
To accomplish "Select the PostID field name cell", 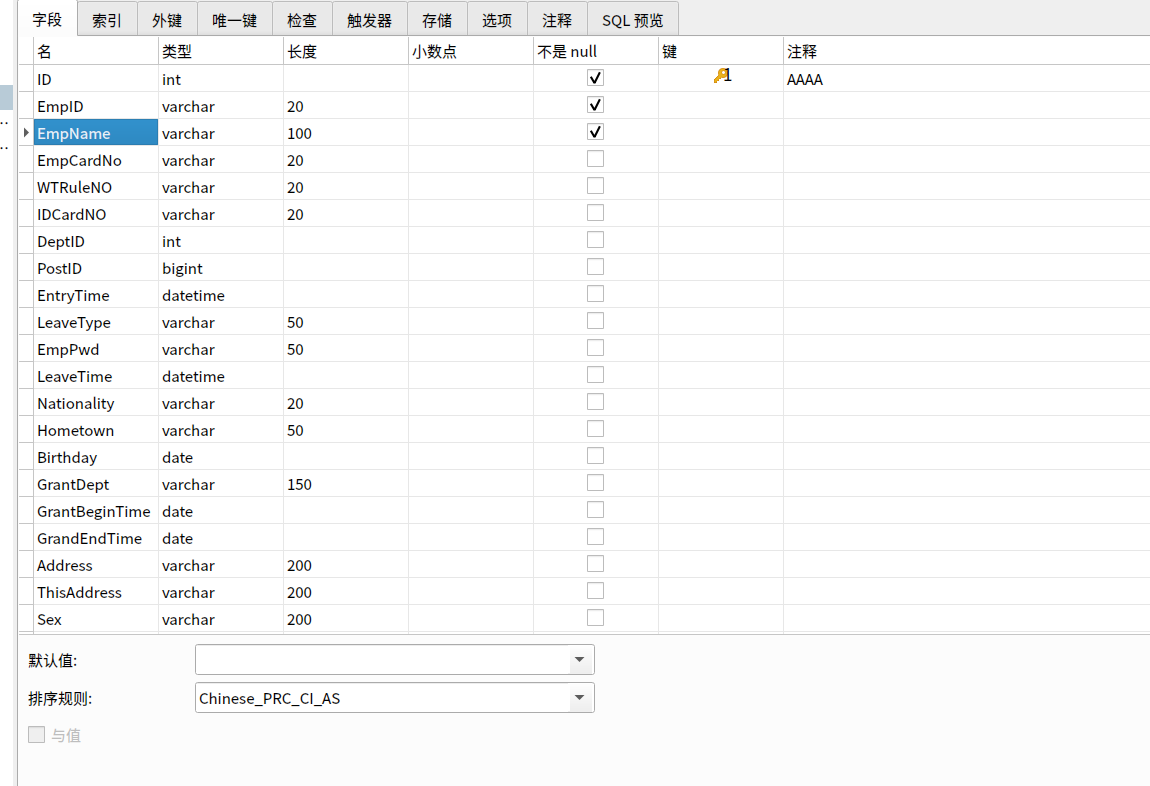I will [x=95, y=269].
